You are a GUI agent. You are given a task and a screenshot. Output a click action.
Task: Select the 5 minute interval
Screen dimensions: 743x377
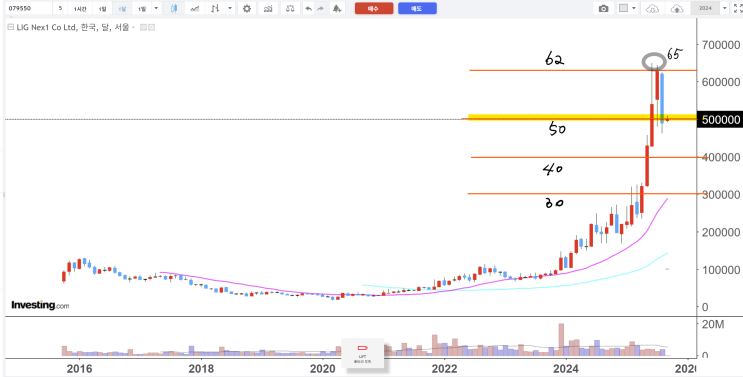click(60, 9)
